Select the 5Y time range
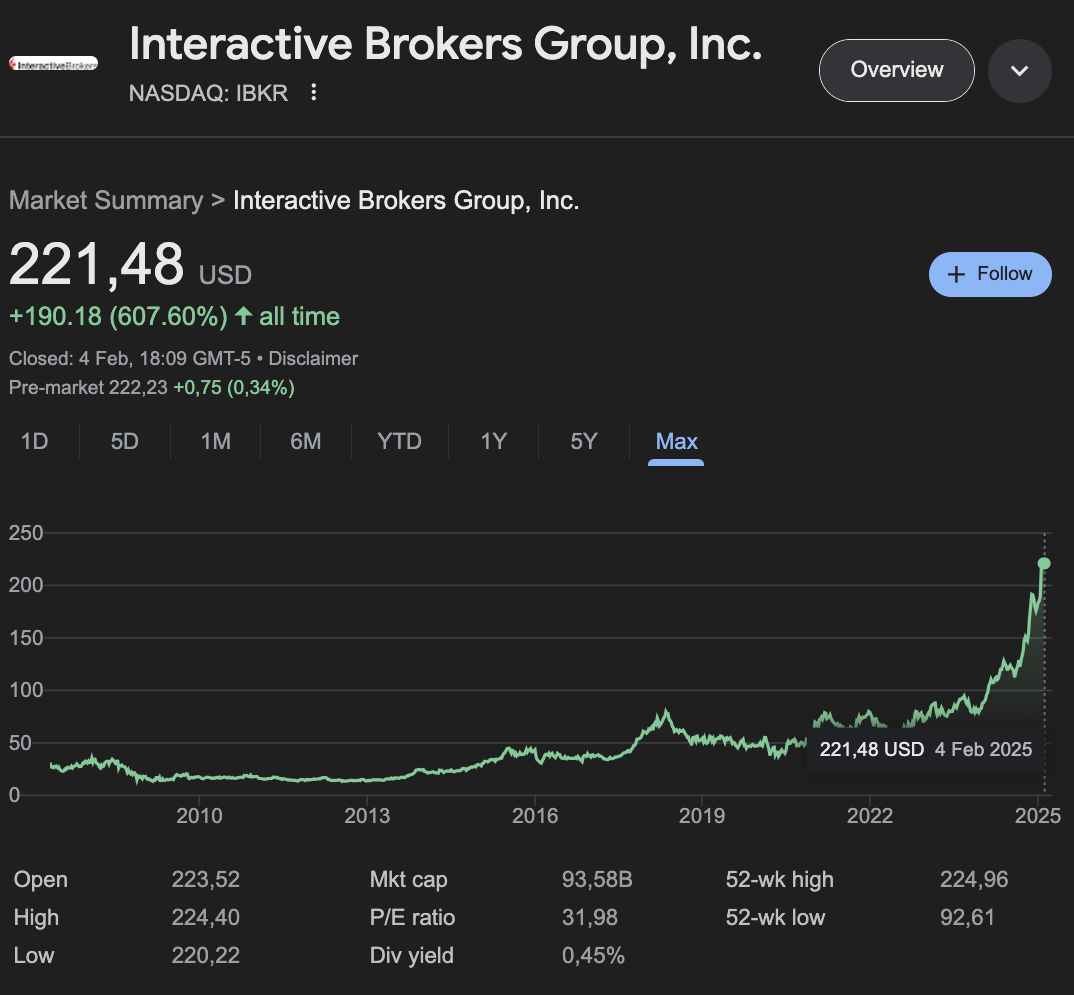 [x=583, y=441]
